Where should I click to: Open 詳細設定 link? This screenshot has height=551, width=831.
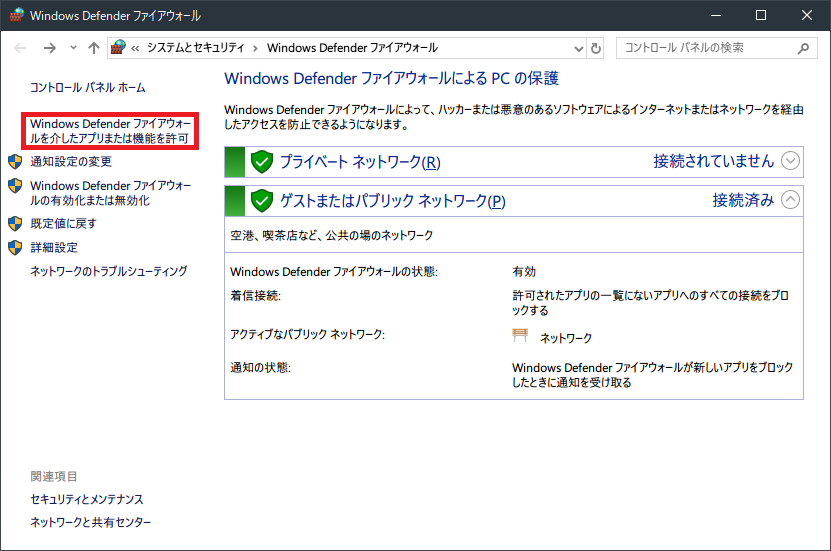(54, 247)
